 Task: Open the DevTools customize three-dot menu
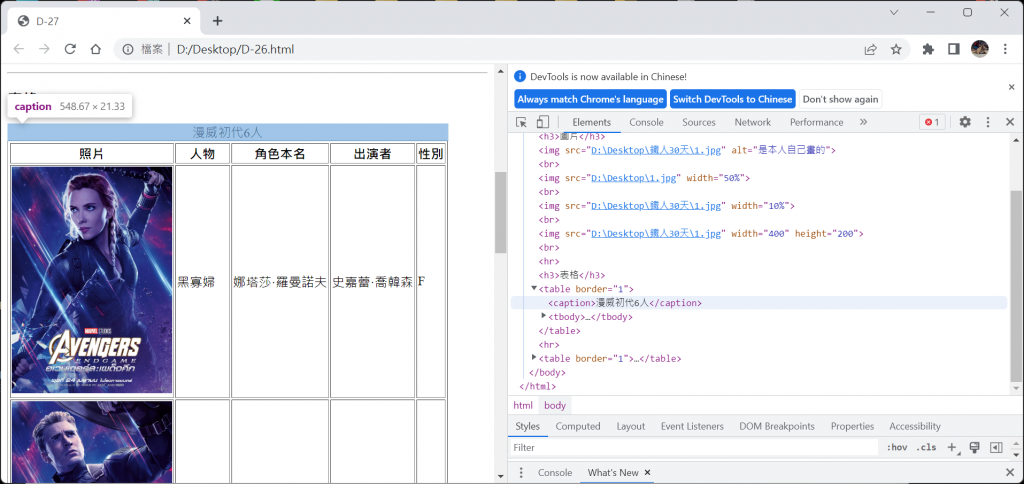988,122
